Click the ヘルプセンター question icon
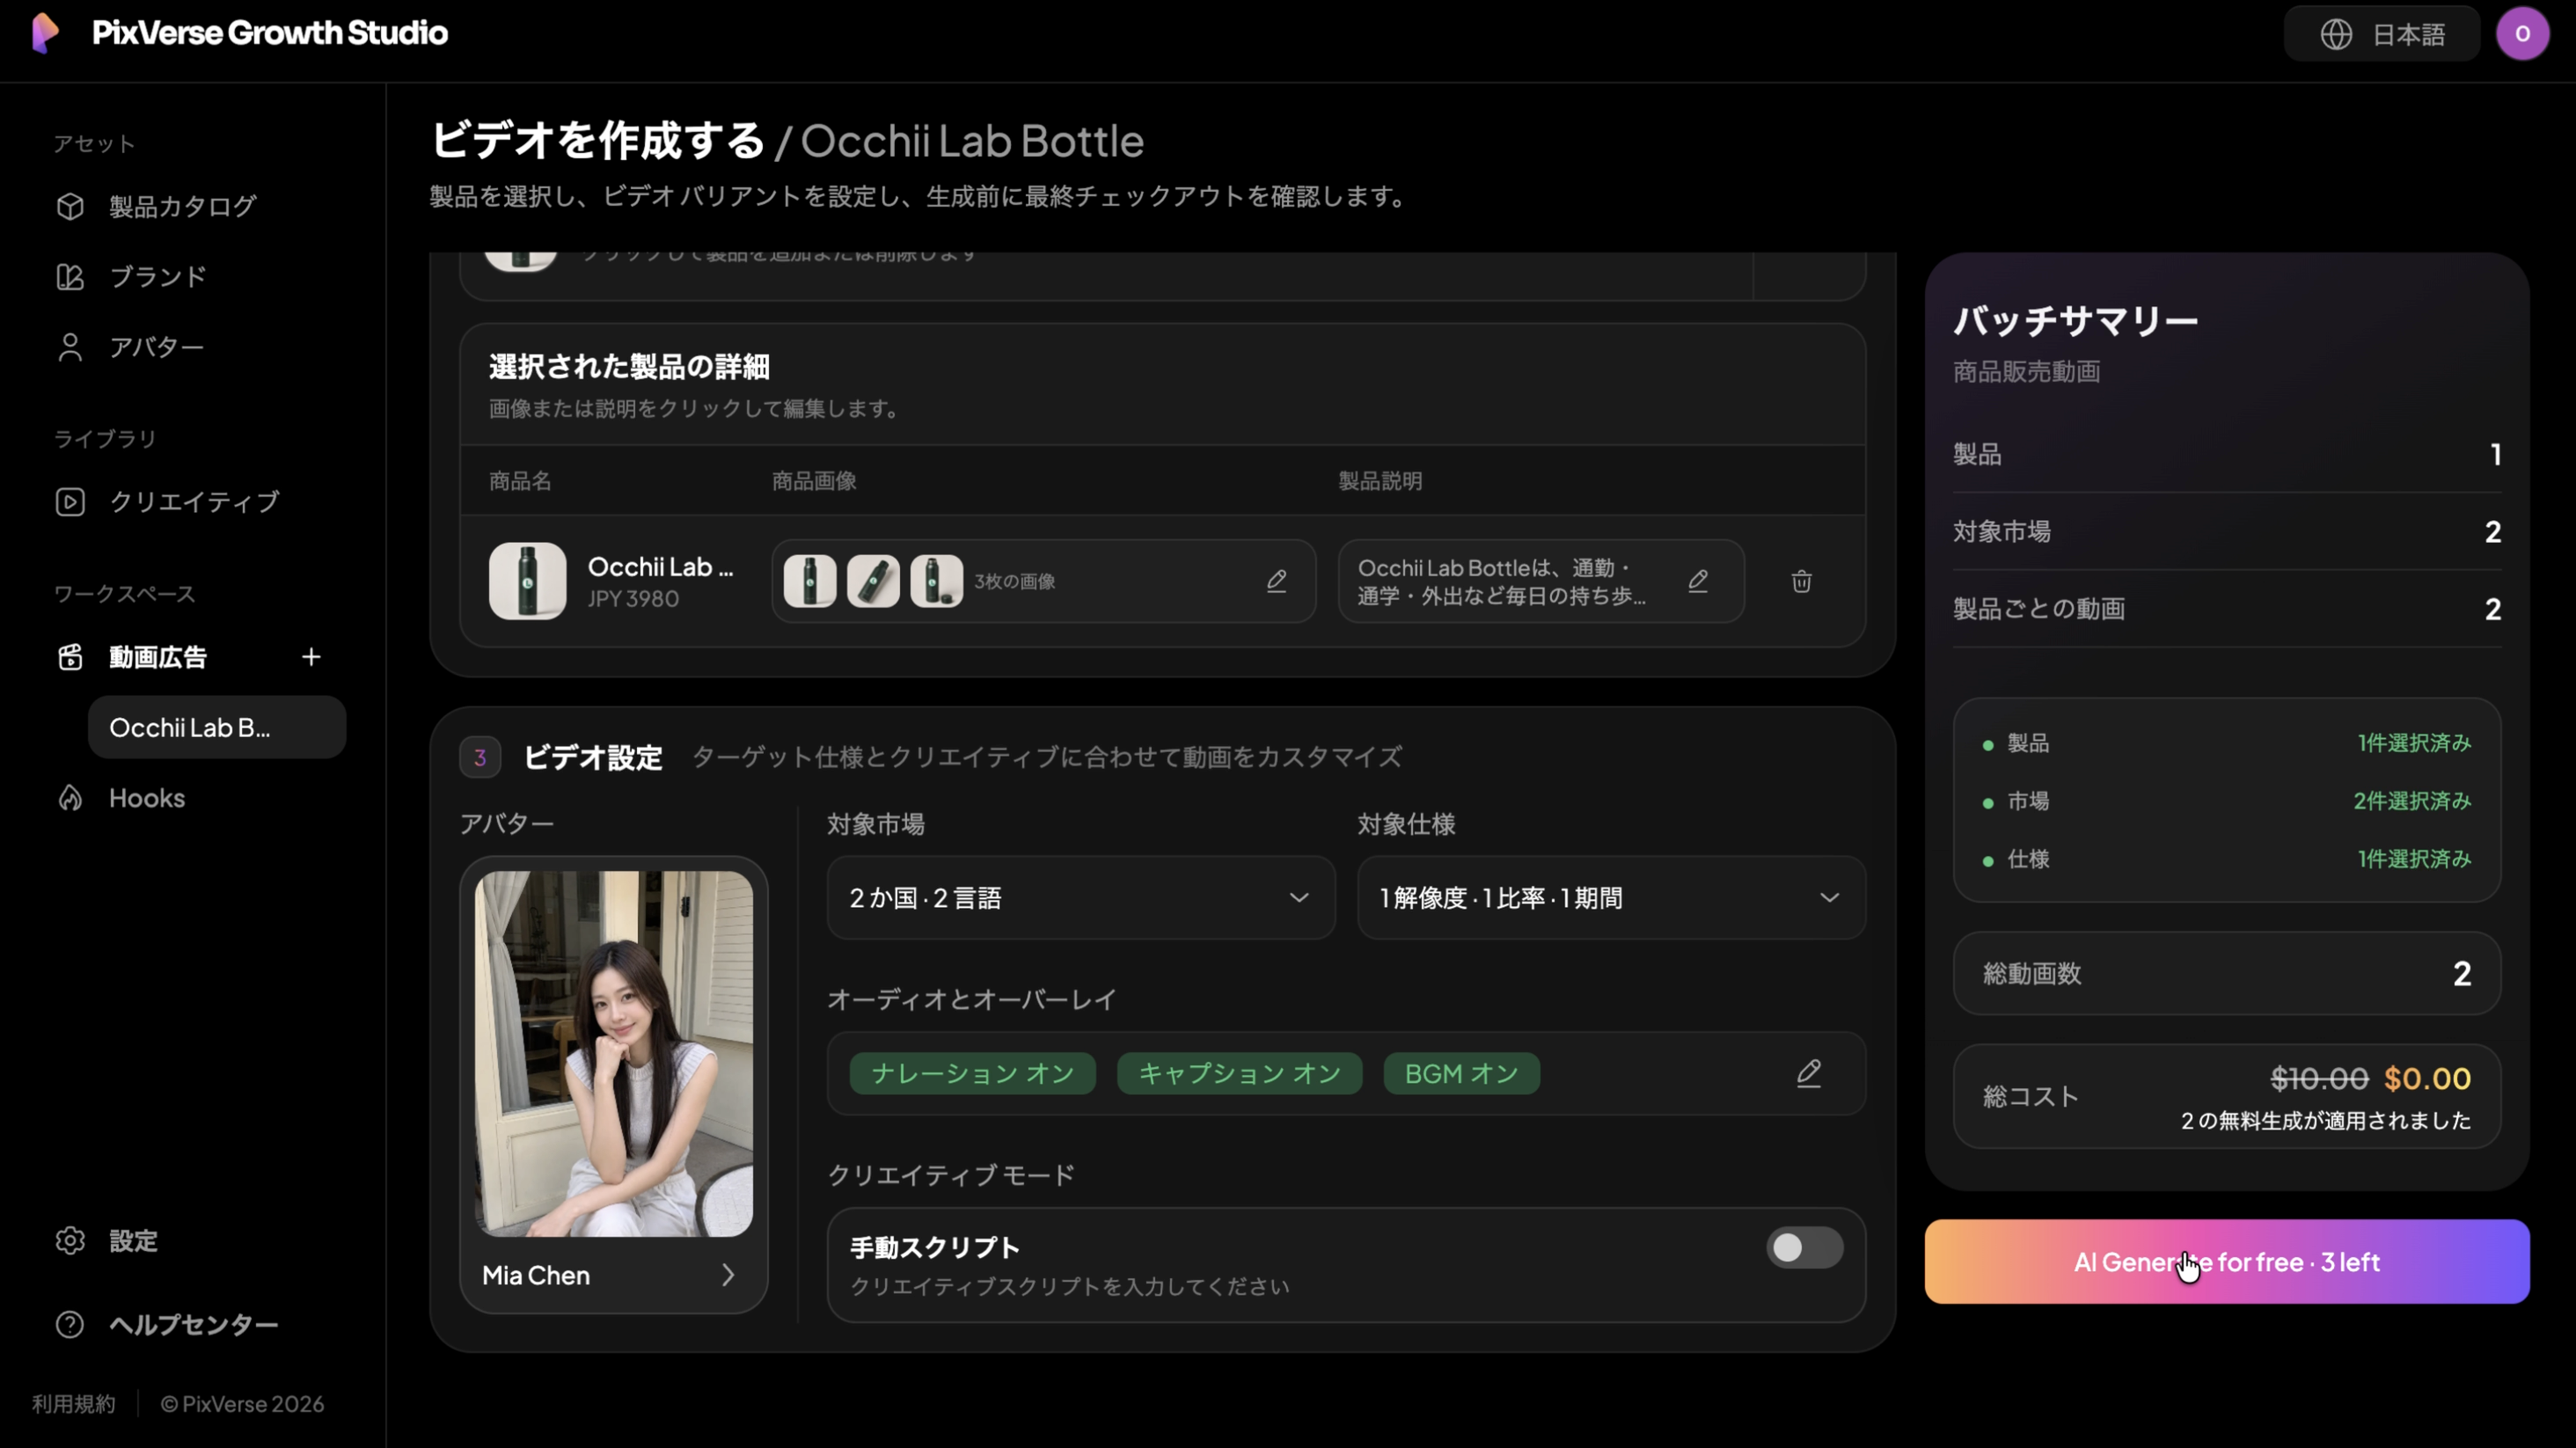This screenshot has height=1448, width=2576. click(70, 1325)
